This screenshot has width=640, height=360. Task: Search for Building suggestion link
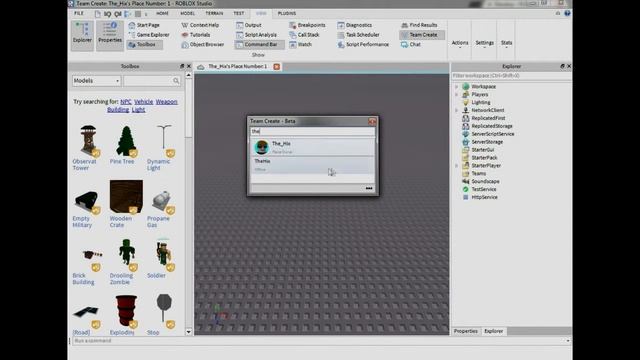tap(118, 110)
